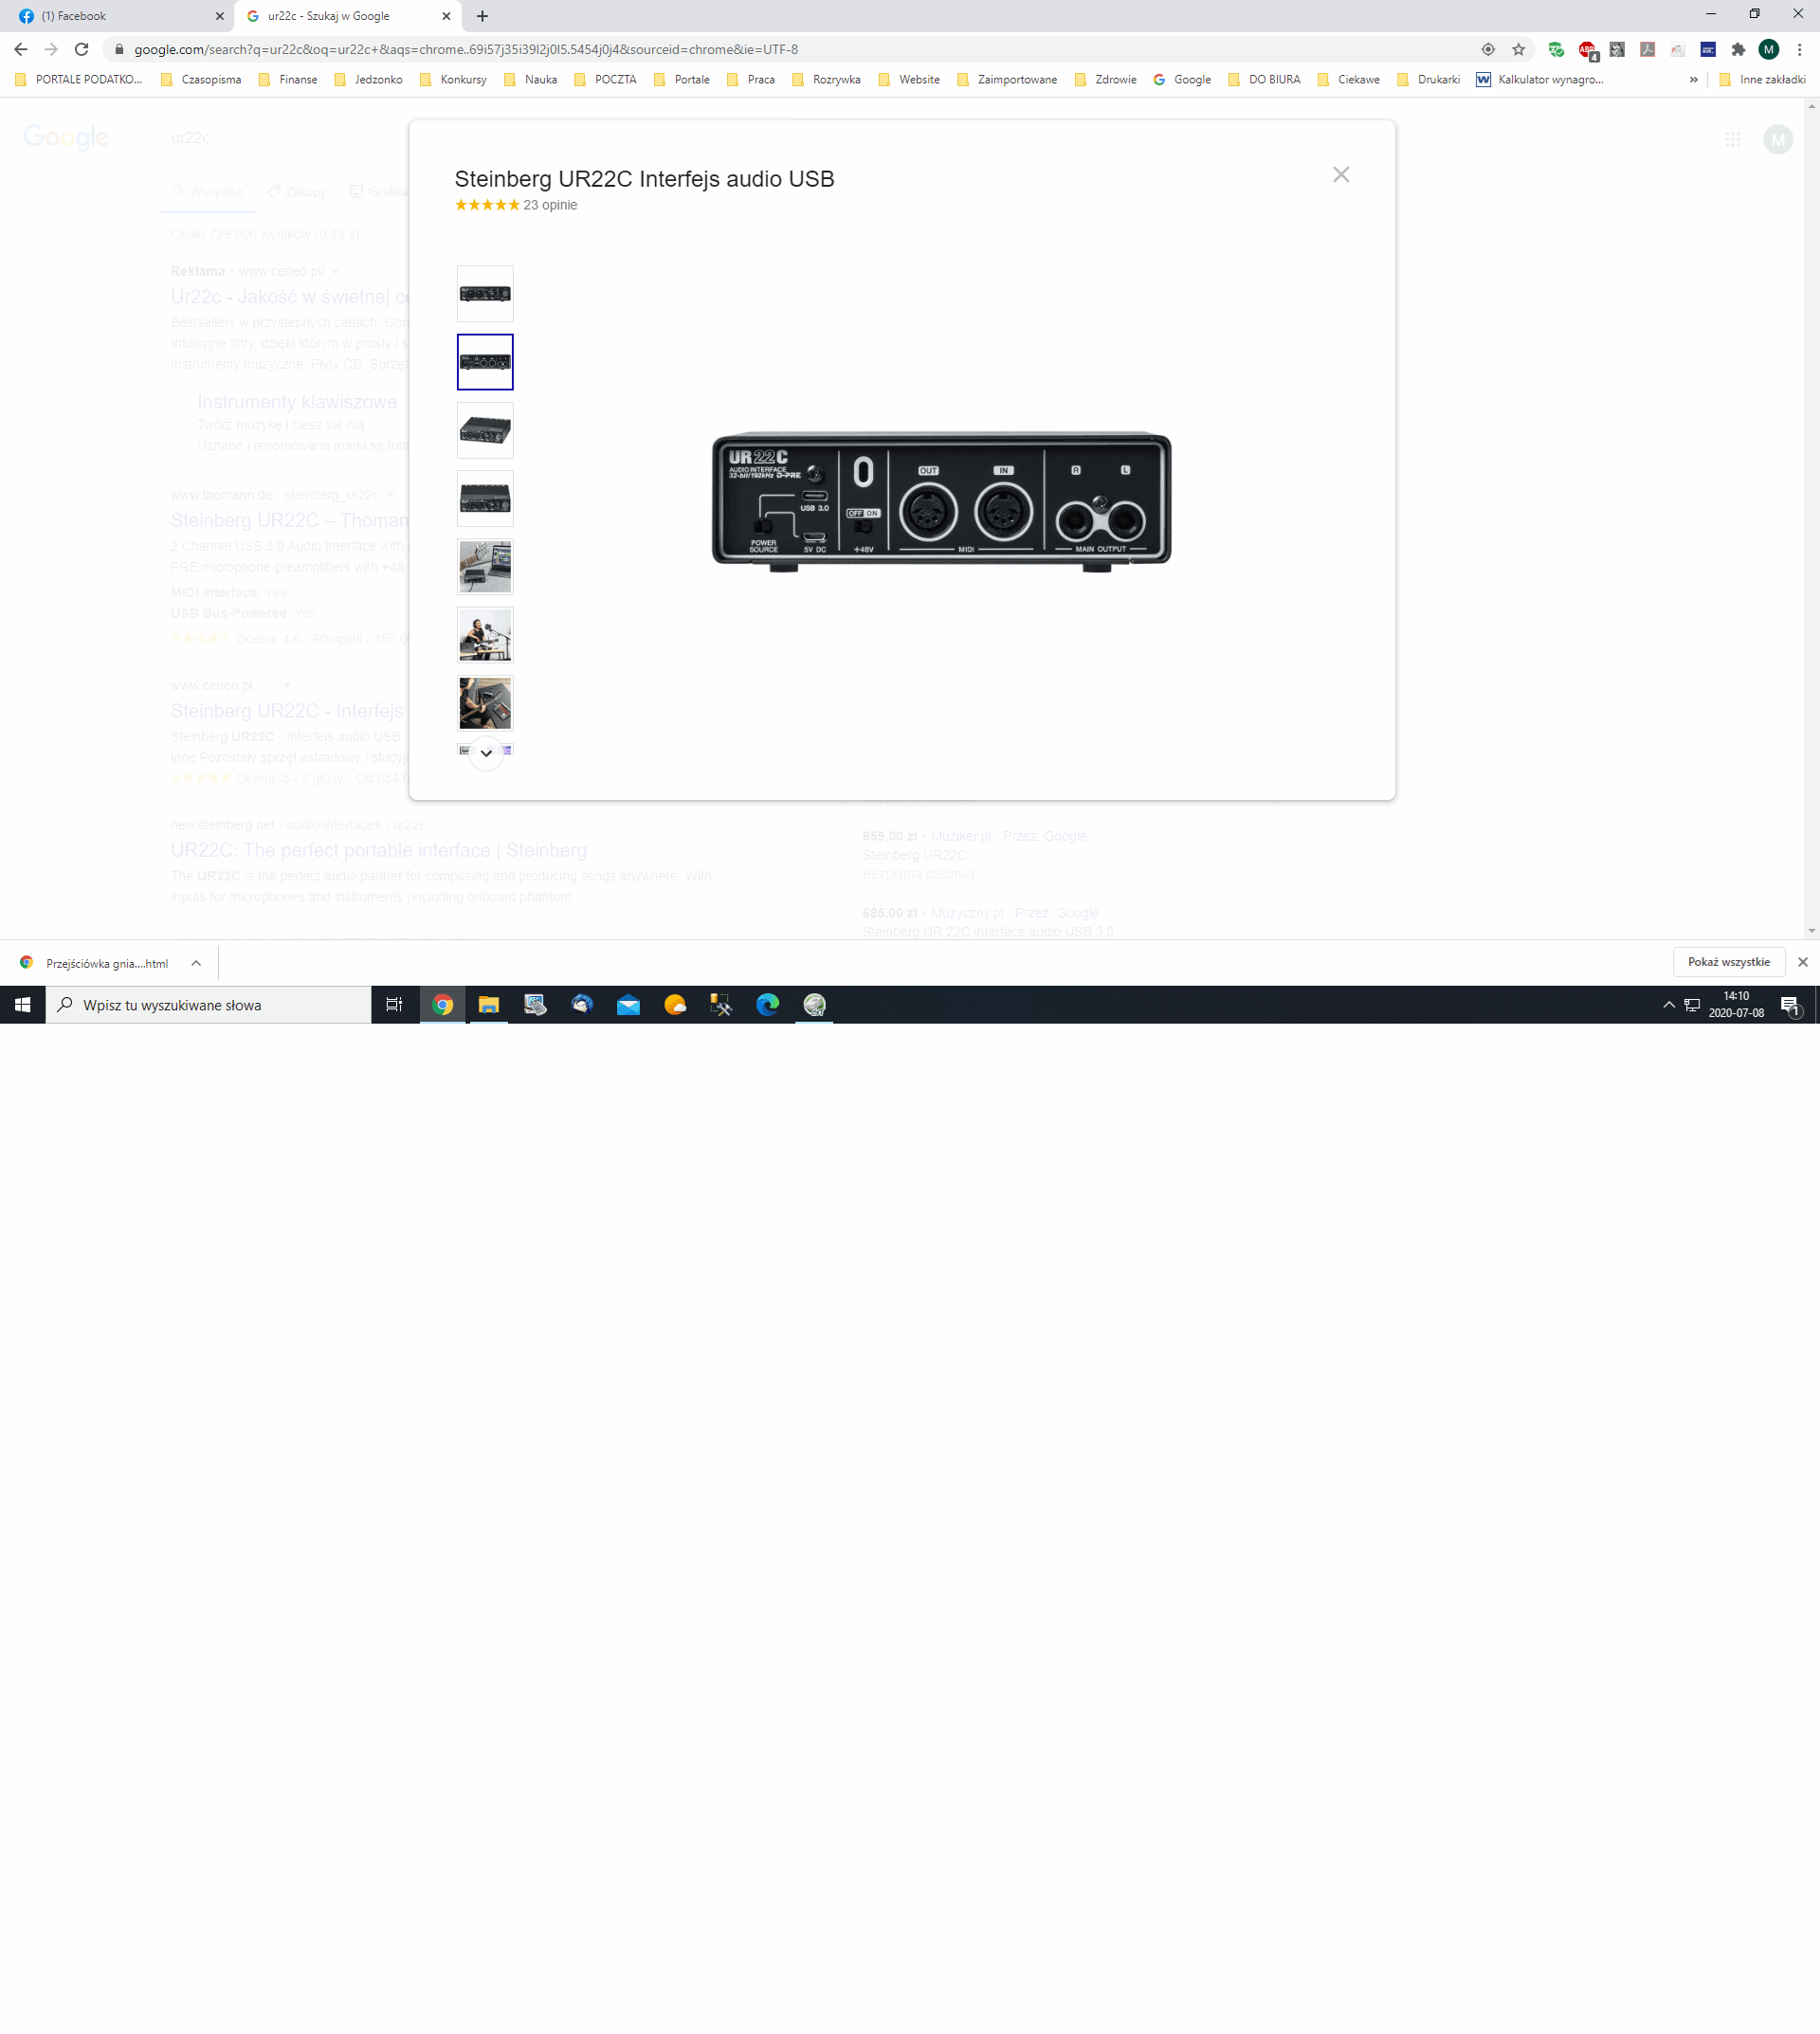The height and width of the screenshot is (2034, 1820).
Task: Open PORTALE PODATKO... bookmark folder
Action: (79, 80)
